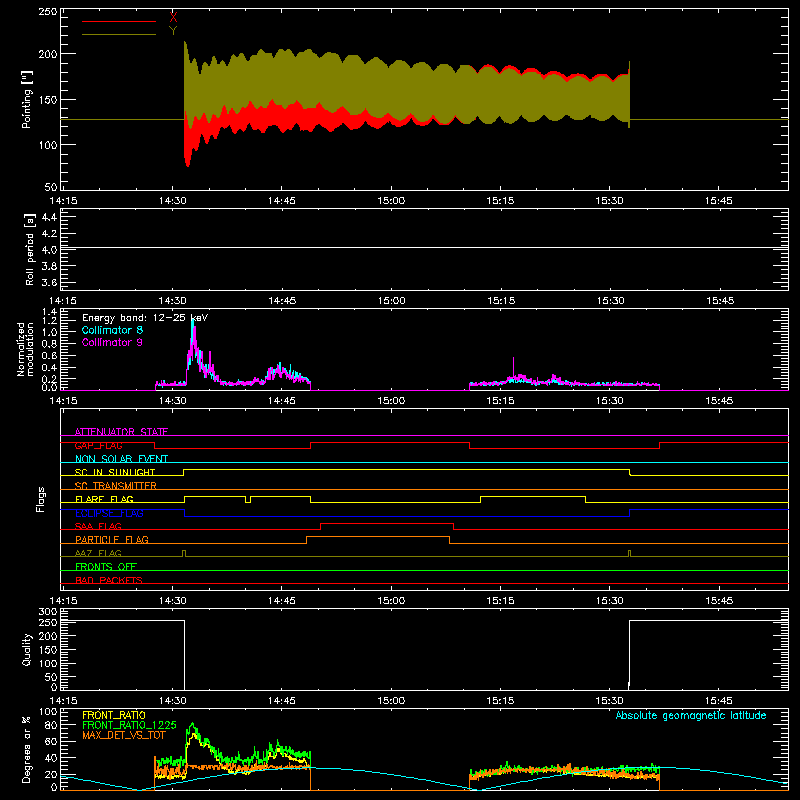800x800 pixels.
Task: Click the red X legend line sample
Action: click(119, 21)
